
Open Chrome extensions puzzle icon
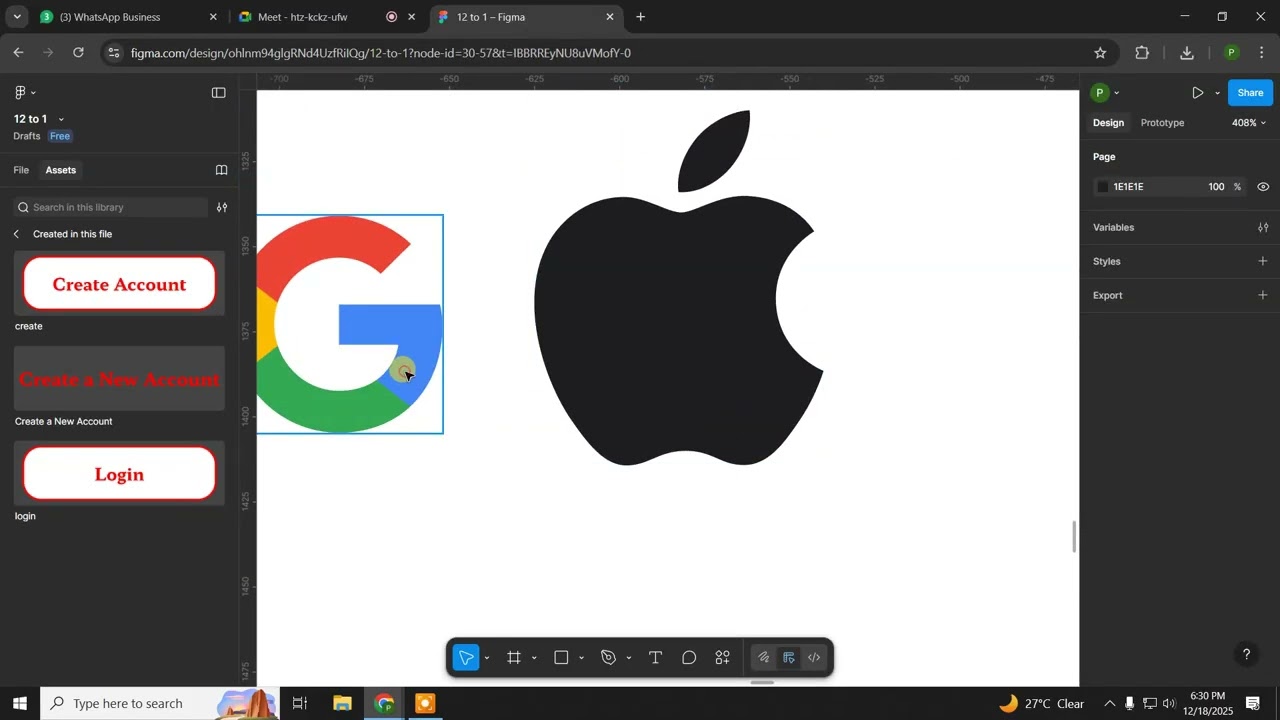click(1142, 53)
